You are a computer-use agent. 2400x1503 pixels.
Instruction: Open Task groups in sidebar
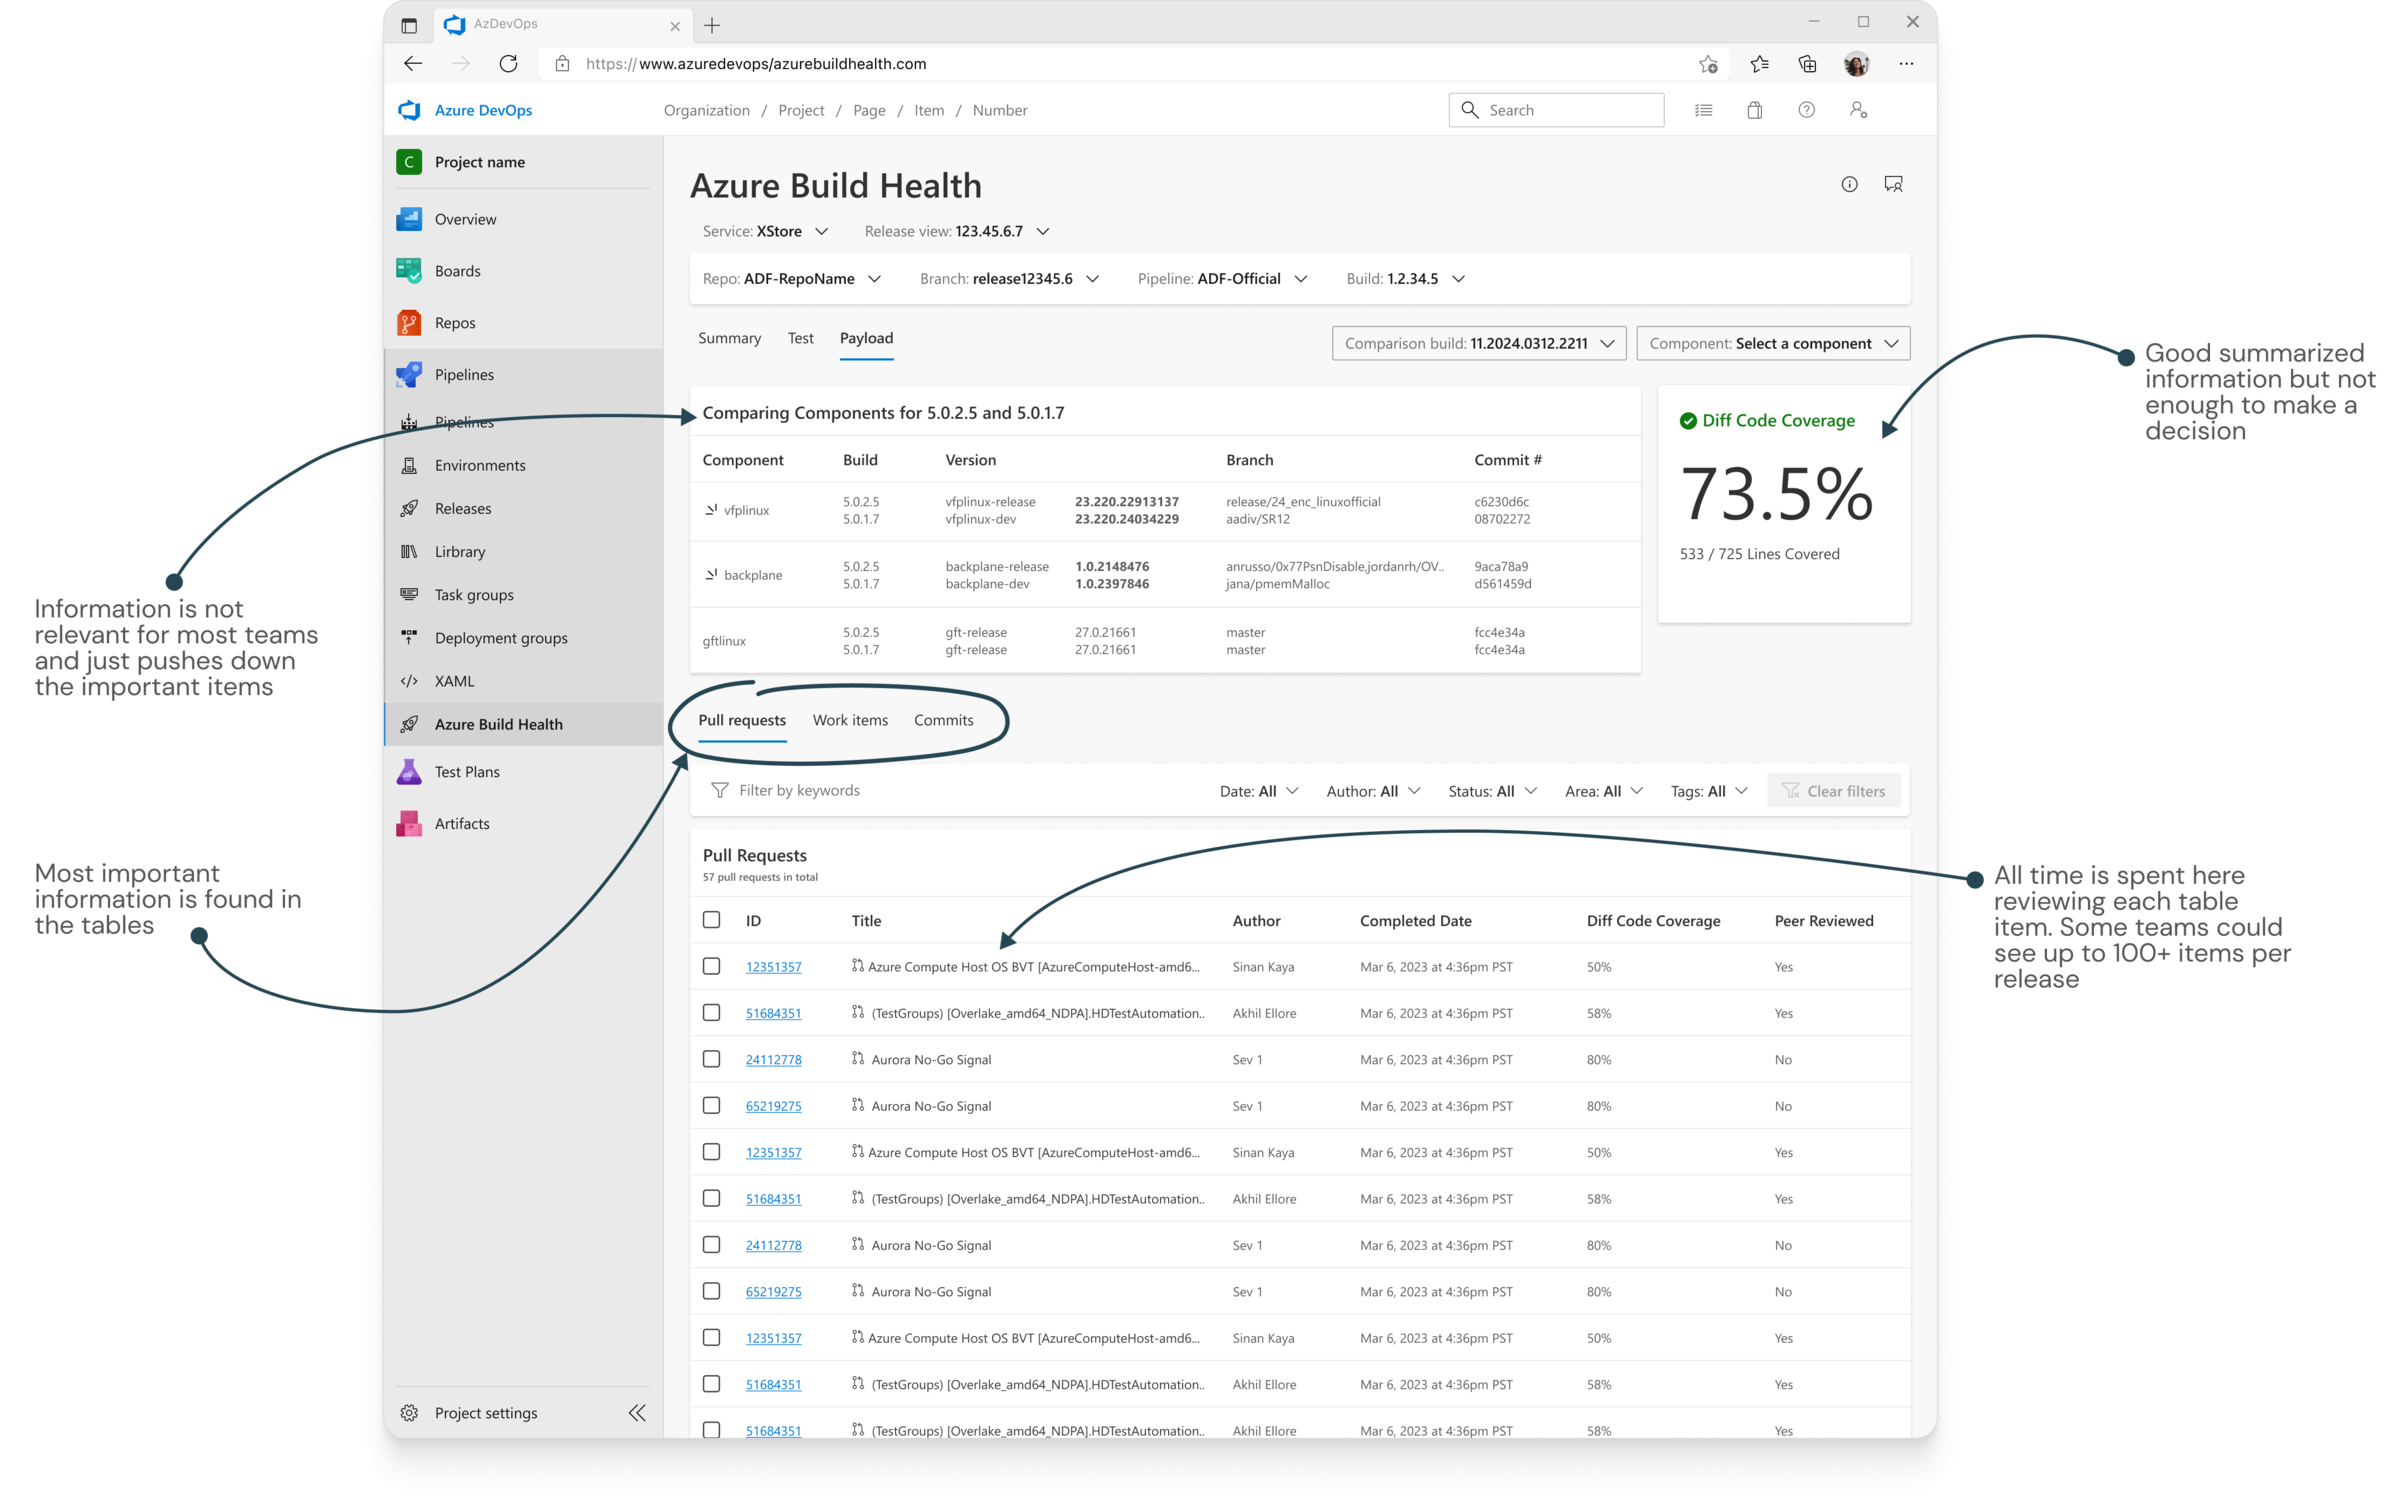pyautogui.click(x=473, y=594)
